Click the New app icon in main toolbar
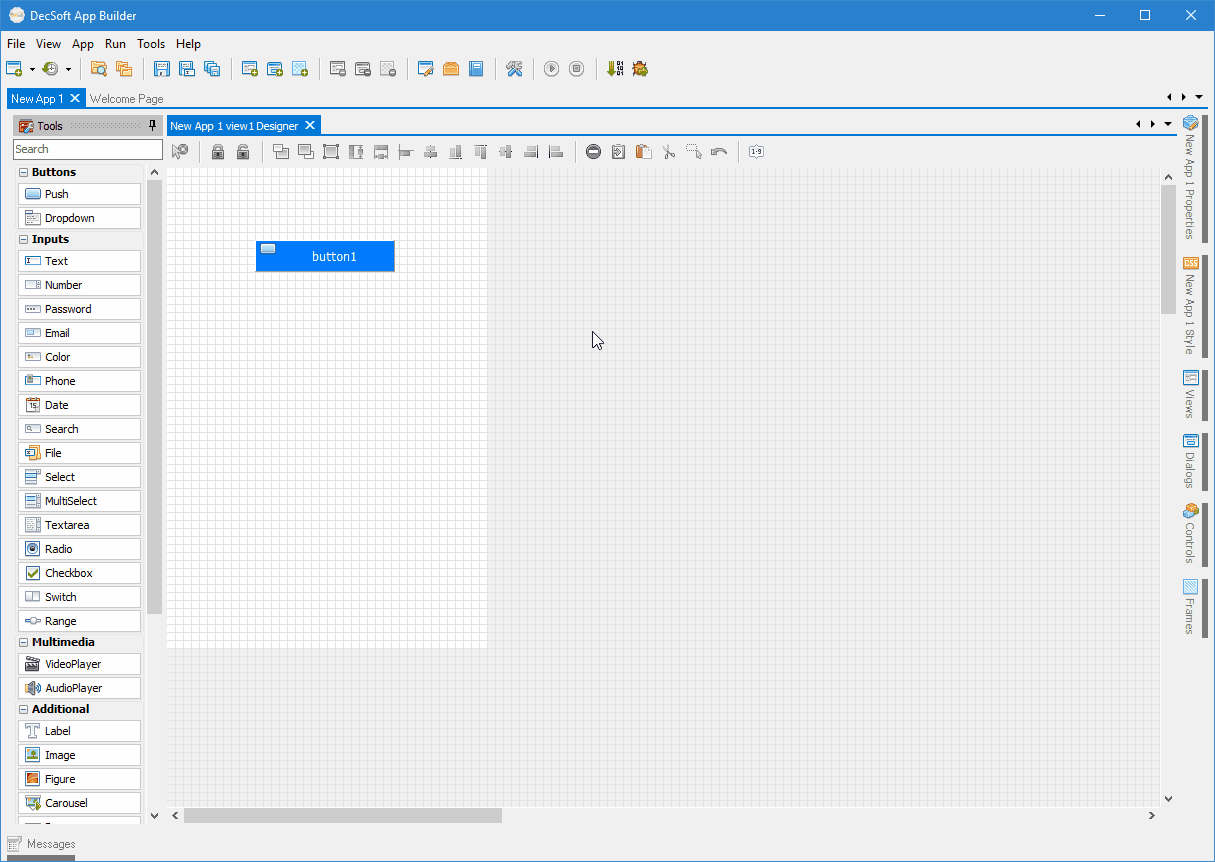The image size is (1215, 862). (x=14, y=69)
